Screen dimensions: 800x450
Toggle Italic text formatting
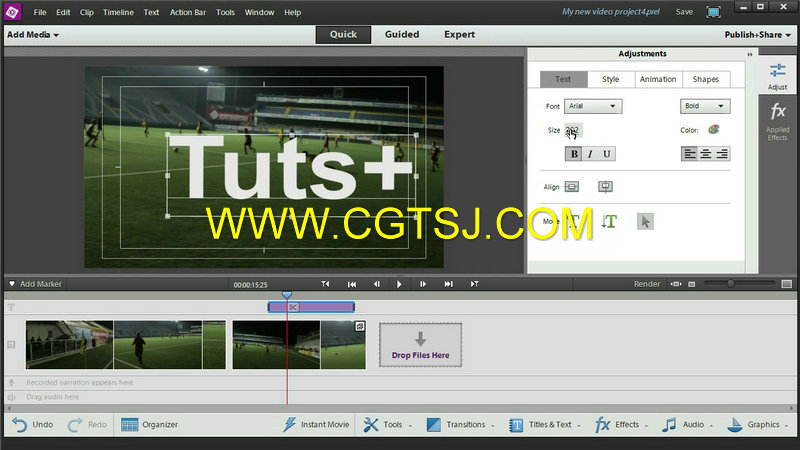coord(590,154)
